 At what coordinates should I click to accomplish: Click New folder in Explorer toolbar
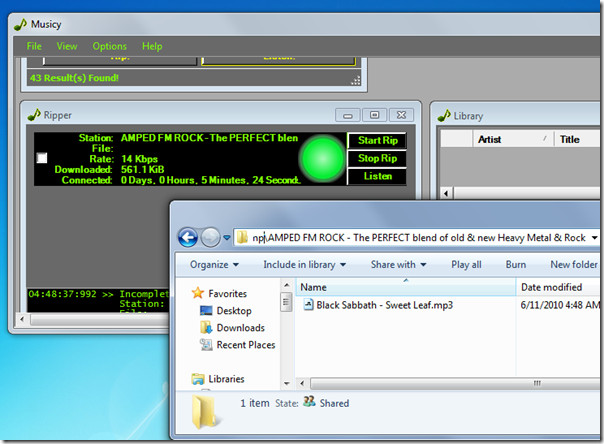tap(574, 265)
